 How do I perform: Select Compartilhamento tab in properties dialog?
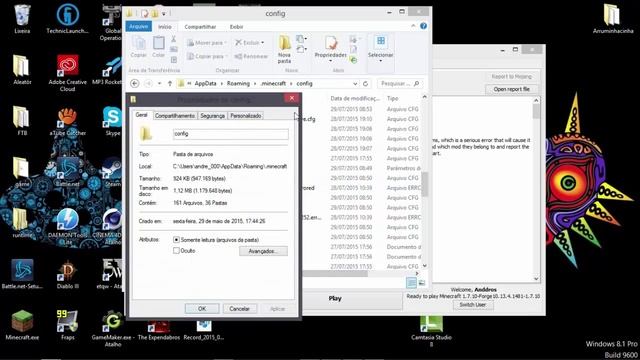point(175,116)
